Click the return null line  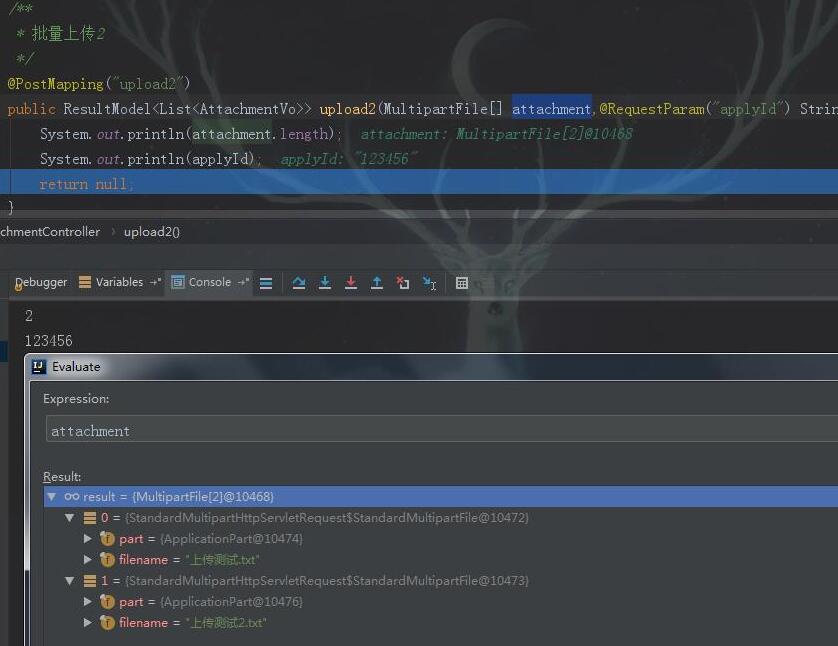[x=419, y=182]
